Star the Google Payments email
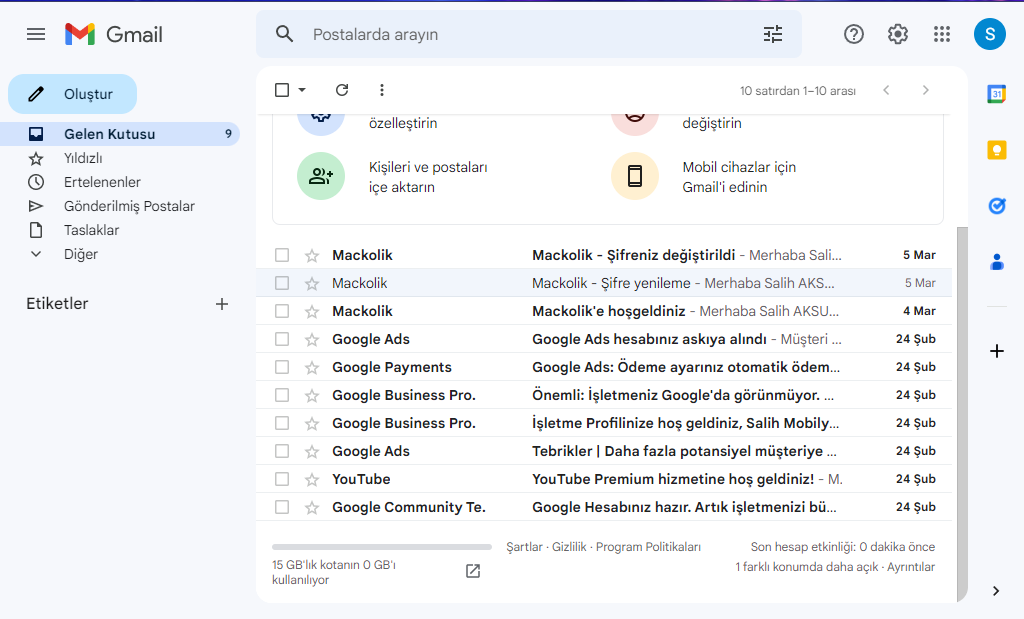This screenshot has height=619, width=1024. [312, 368]
